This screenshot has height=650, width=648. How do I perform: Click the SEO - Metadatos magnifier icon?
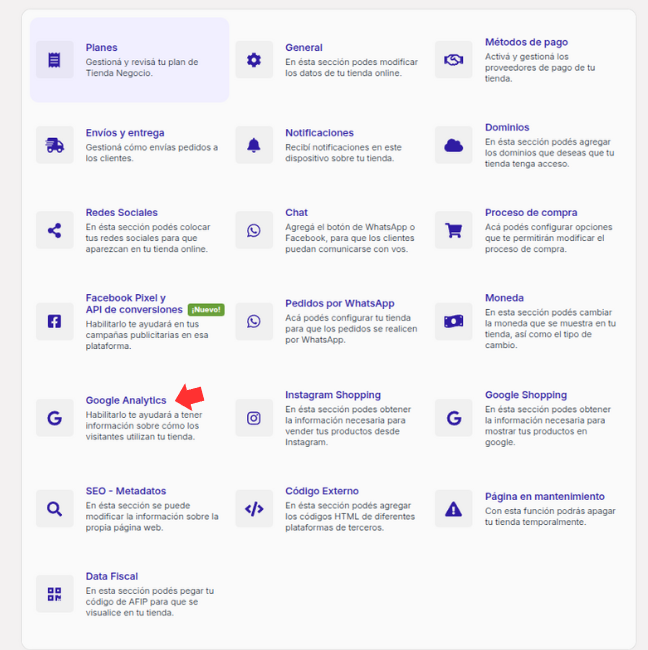tap(54, 509)
